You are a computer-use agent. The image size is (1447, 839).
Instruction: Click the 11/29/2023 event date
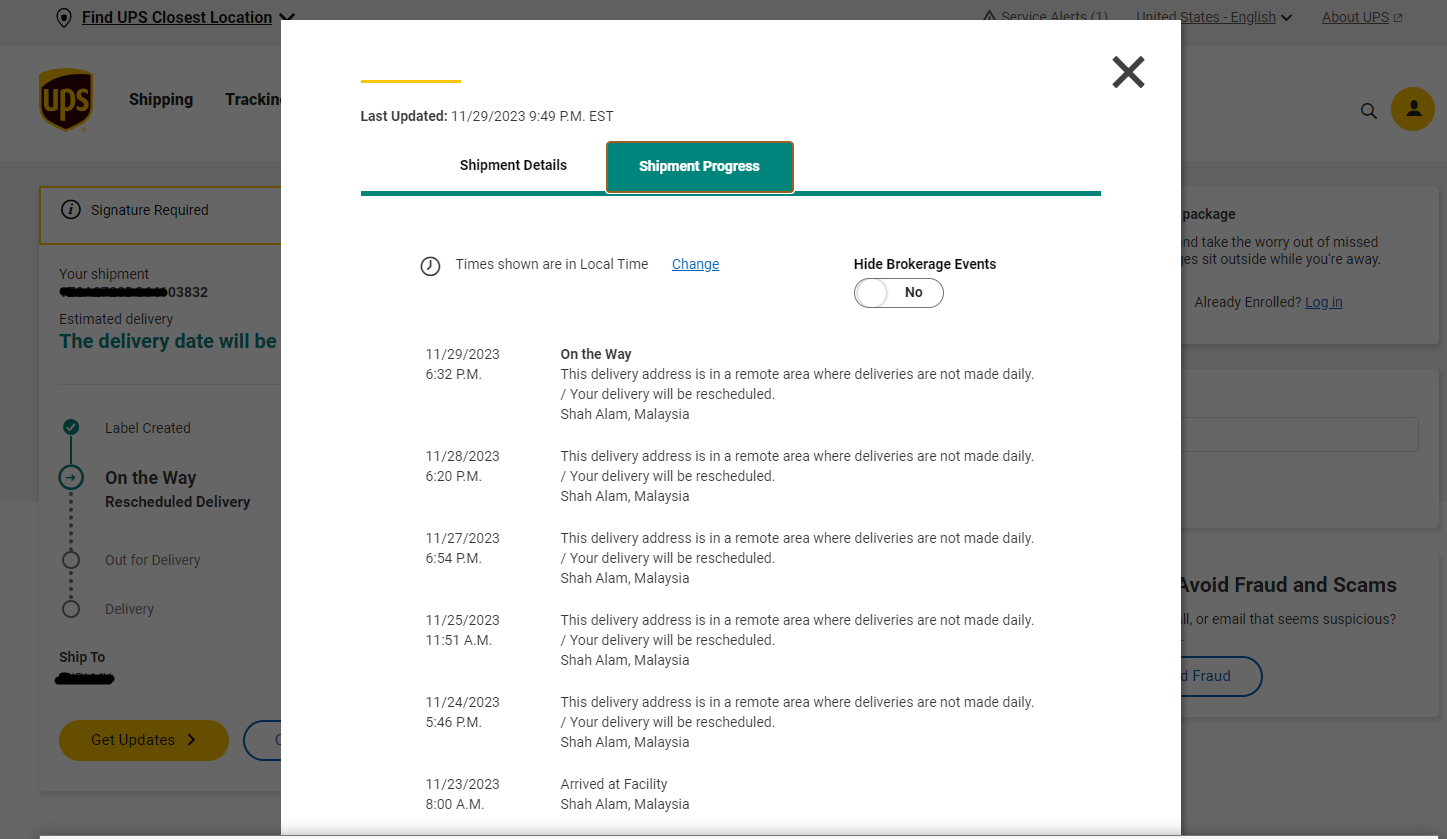(x=462, y=354)
